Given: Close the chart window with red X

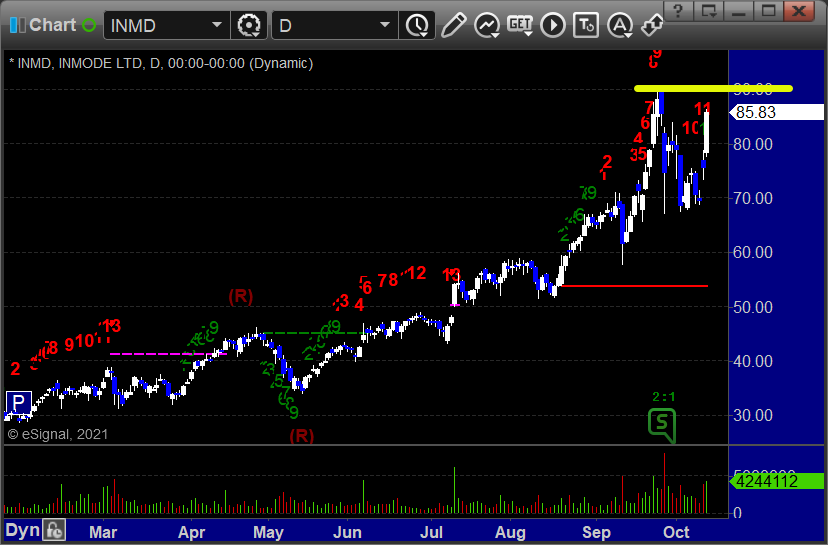Looking at the screenshot, I should coord(799,10).
